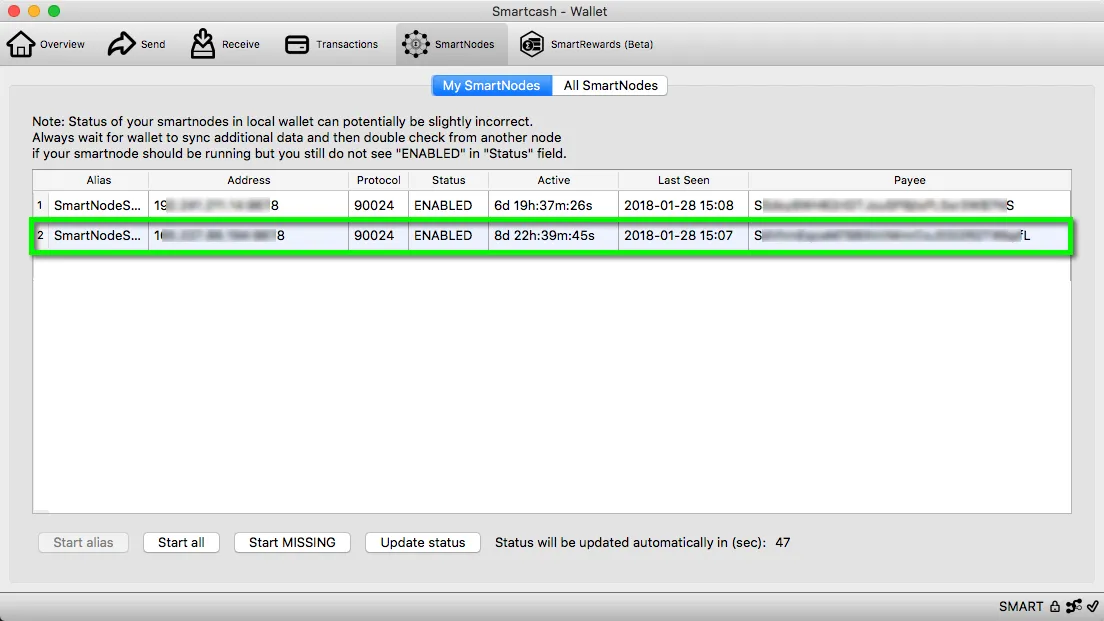The height and width of the screenshot is (621, 1104).
Task: Click the row number 1 cell
Action: click(40, 206)
